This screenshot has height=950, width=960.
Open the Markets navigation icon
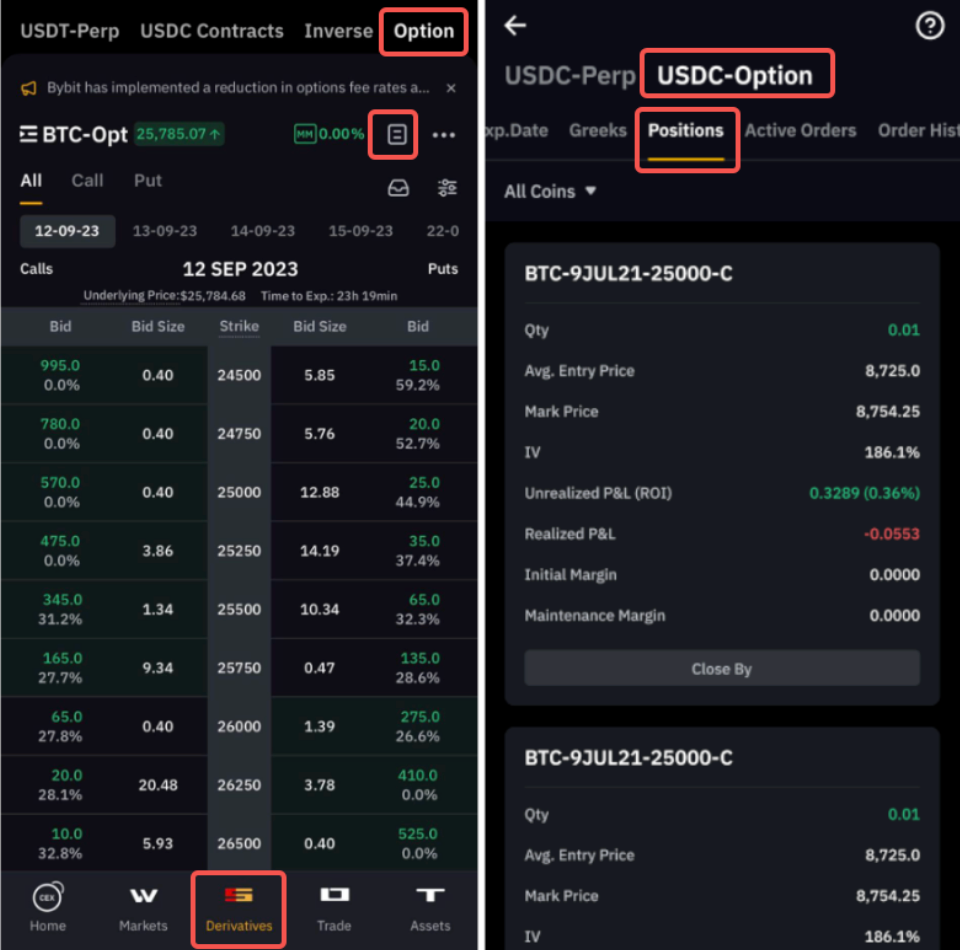click(143, 907)
